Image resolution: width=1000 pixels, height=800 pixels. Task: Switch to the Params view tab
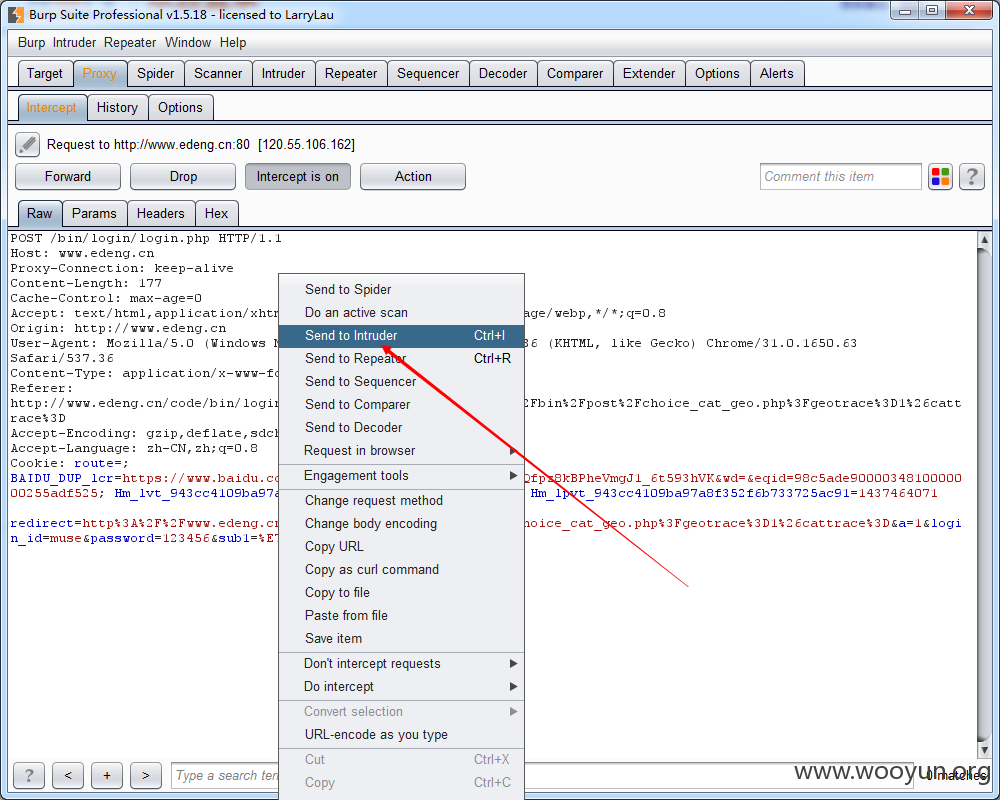pos(94,214)
